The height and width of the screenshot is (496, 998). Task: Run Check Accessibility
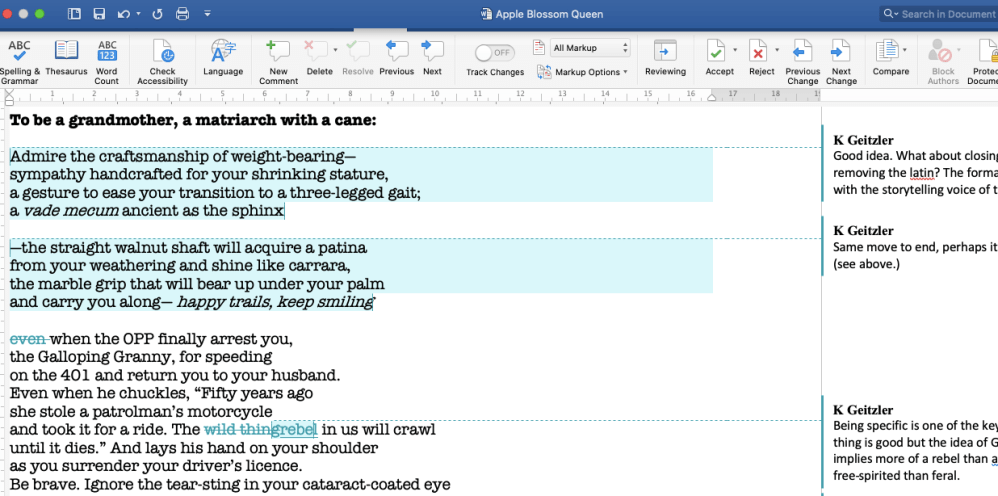pyautogui.click(x=162, y=60)
